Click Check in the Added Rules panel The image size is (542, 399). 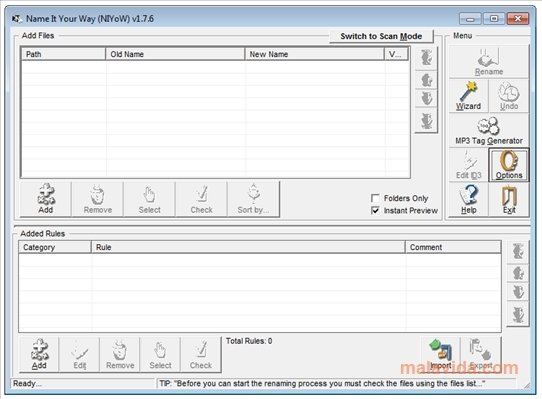[x=200, y=355]
